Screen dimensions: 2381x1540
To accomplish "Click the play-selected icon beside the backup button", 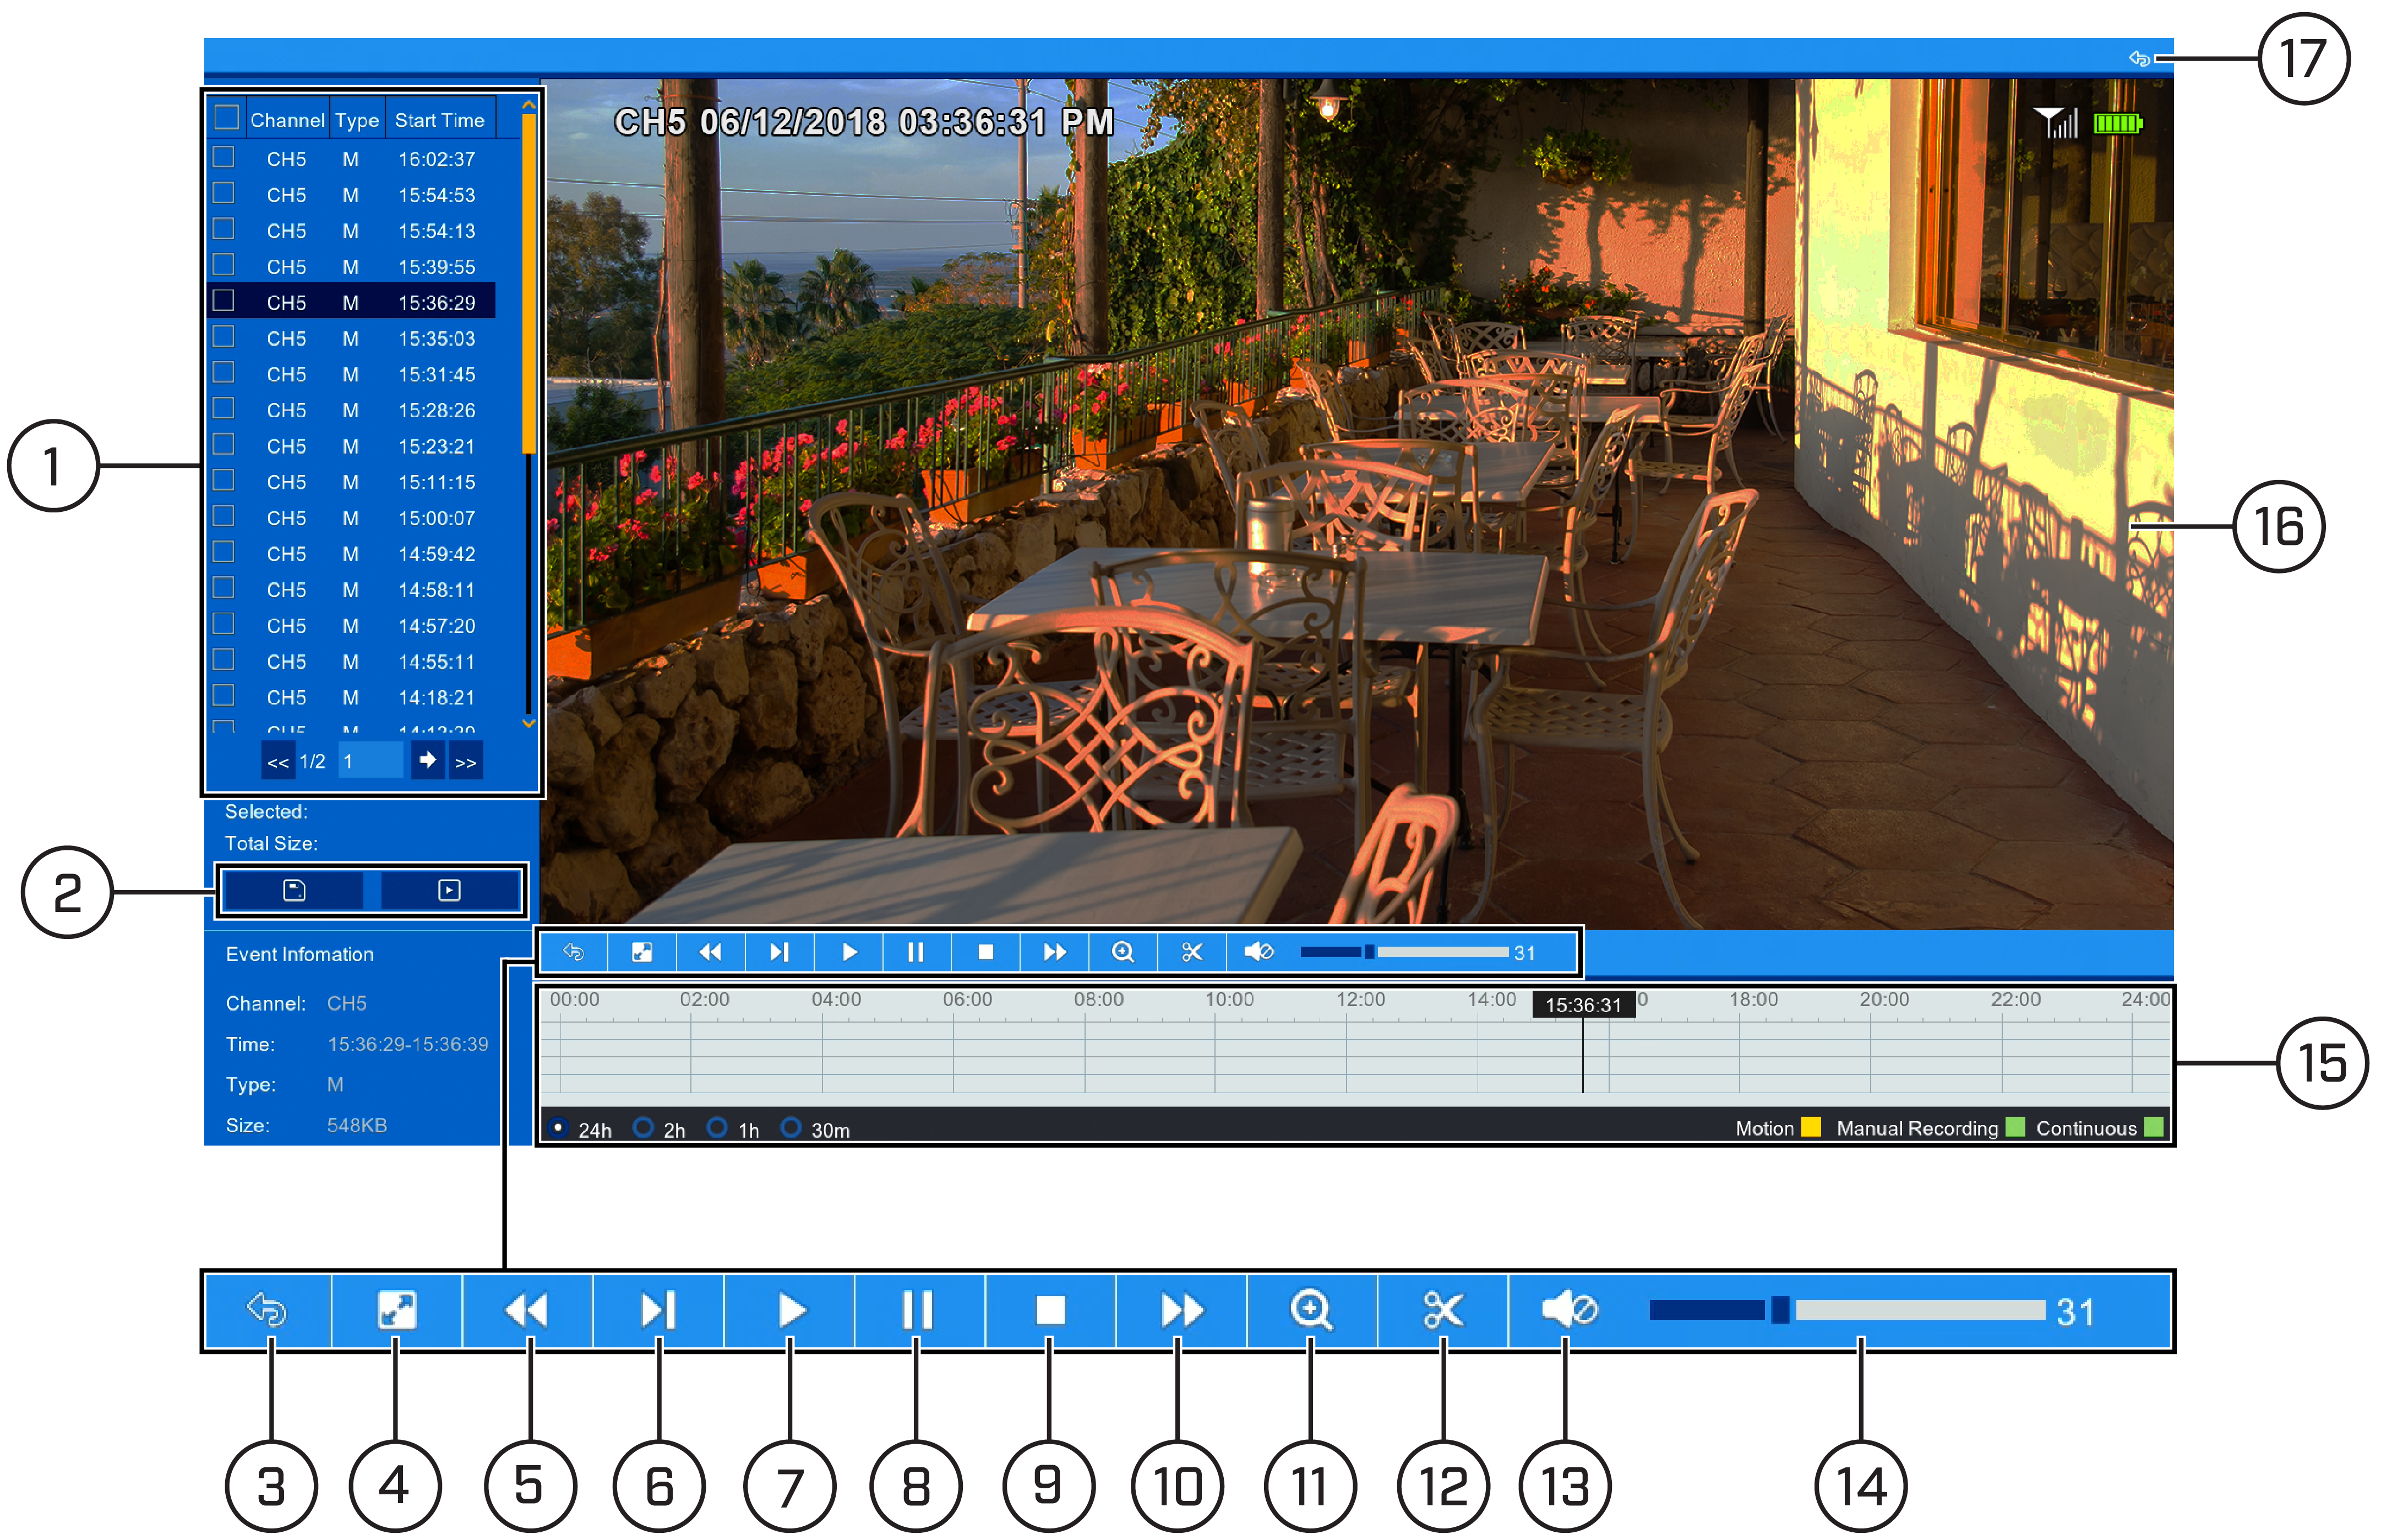I will 450,890.
